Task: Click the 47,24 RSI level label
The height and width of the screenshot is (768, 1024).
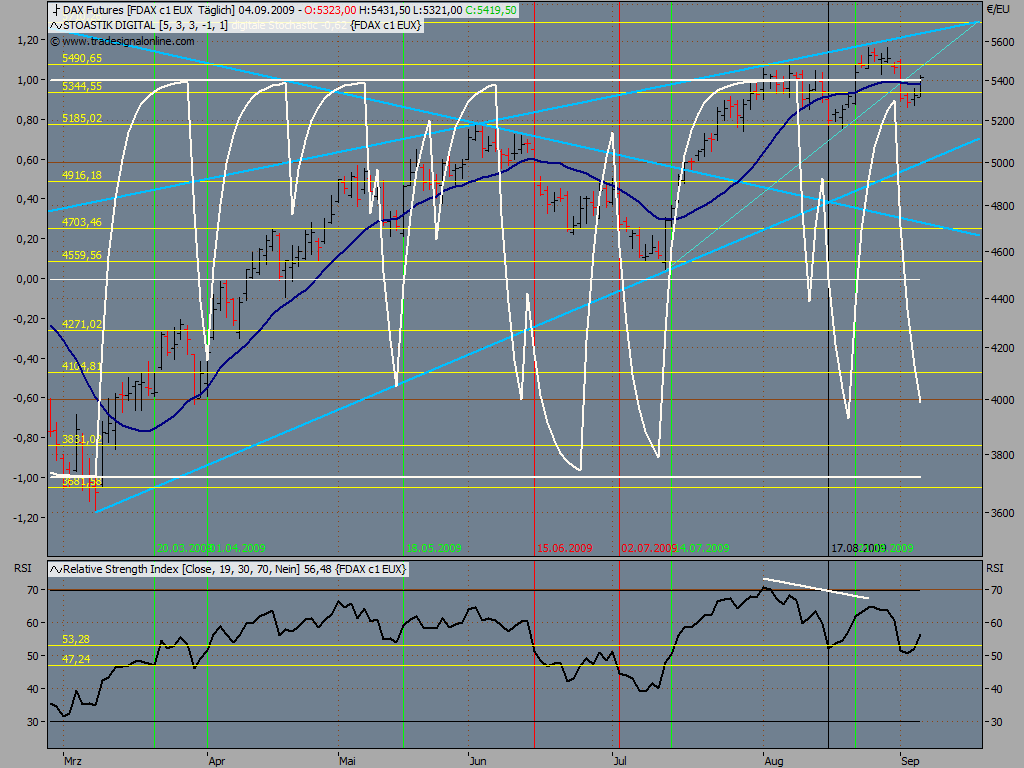Action: 76,660
